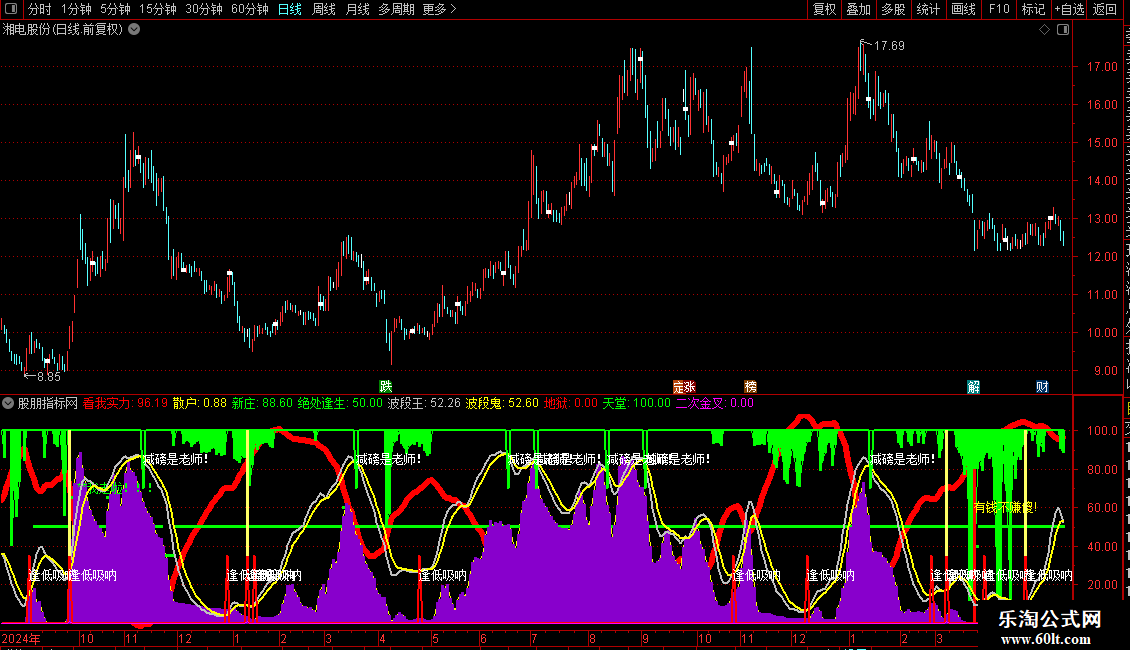1130x650 pixels.
Task: Select the 60分钟 period tab
Action: 249,9
